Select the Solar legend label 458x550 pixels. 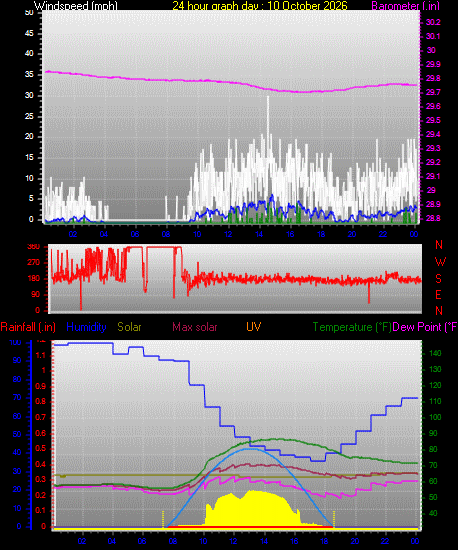click(129, 327)
